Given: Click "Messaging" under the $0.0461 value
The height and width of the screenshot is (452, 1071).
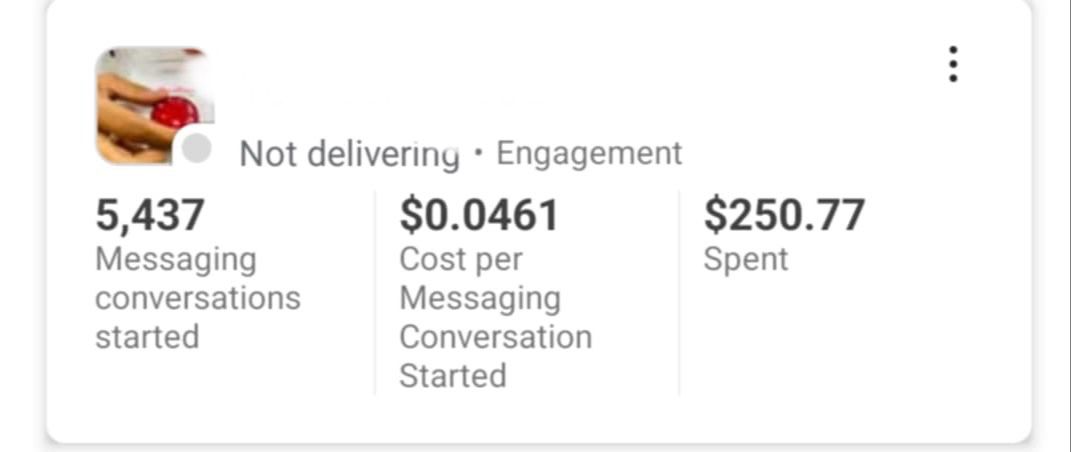Looking at the screenshot, I should 480,298.
